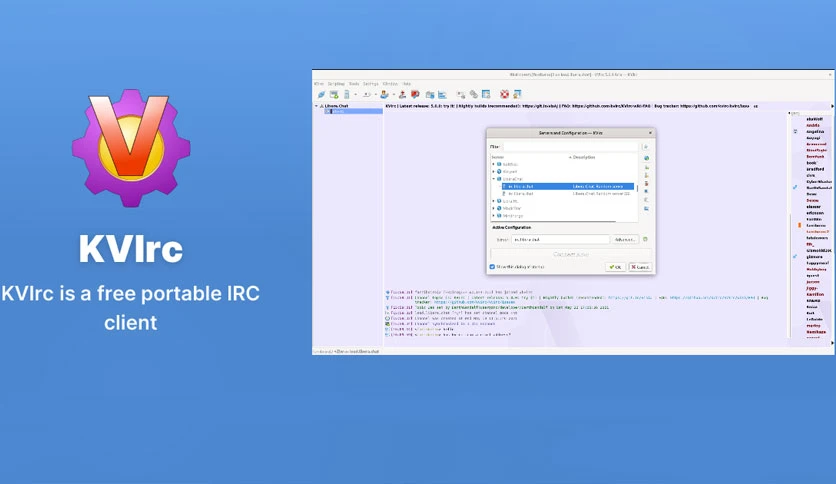This screenshot has width=836, height=484.
Task: Toggle the show dialog at startup checkbox
Action: point(492,267)
